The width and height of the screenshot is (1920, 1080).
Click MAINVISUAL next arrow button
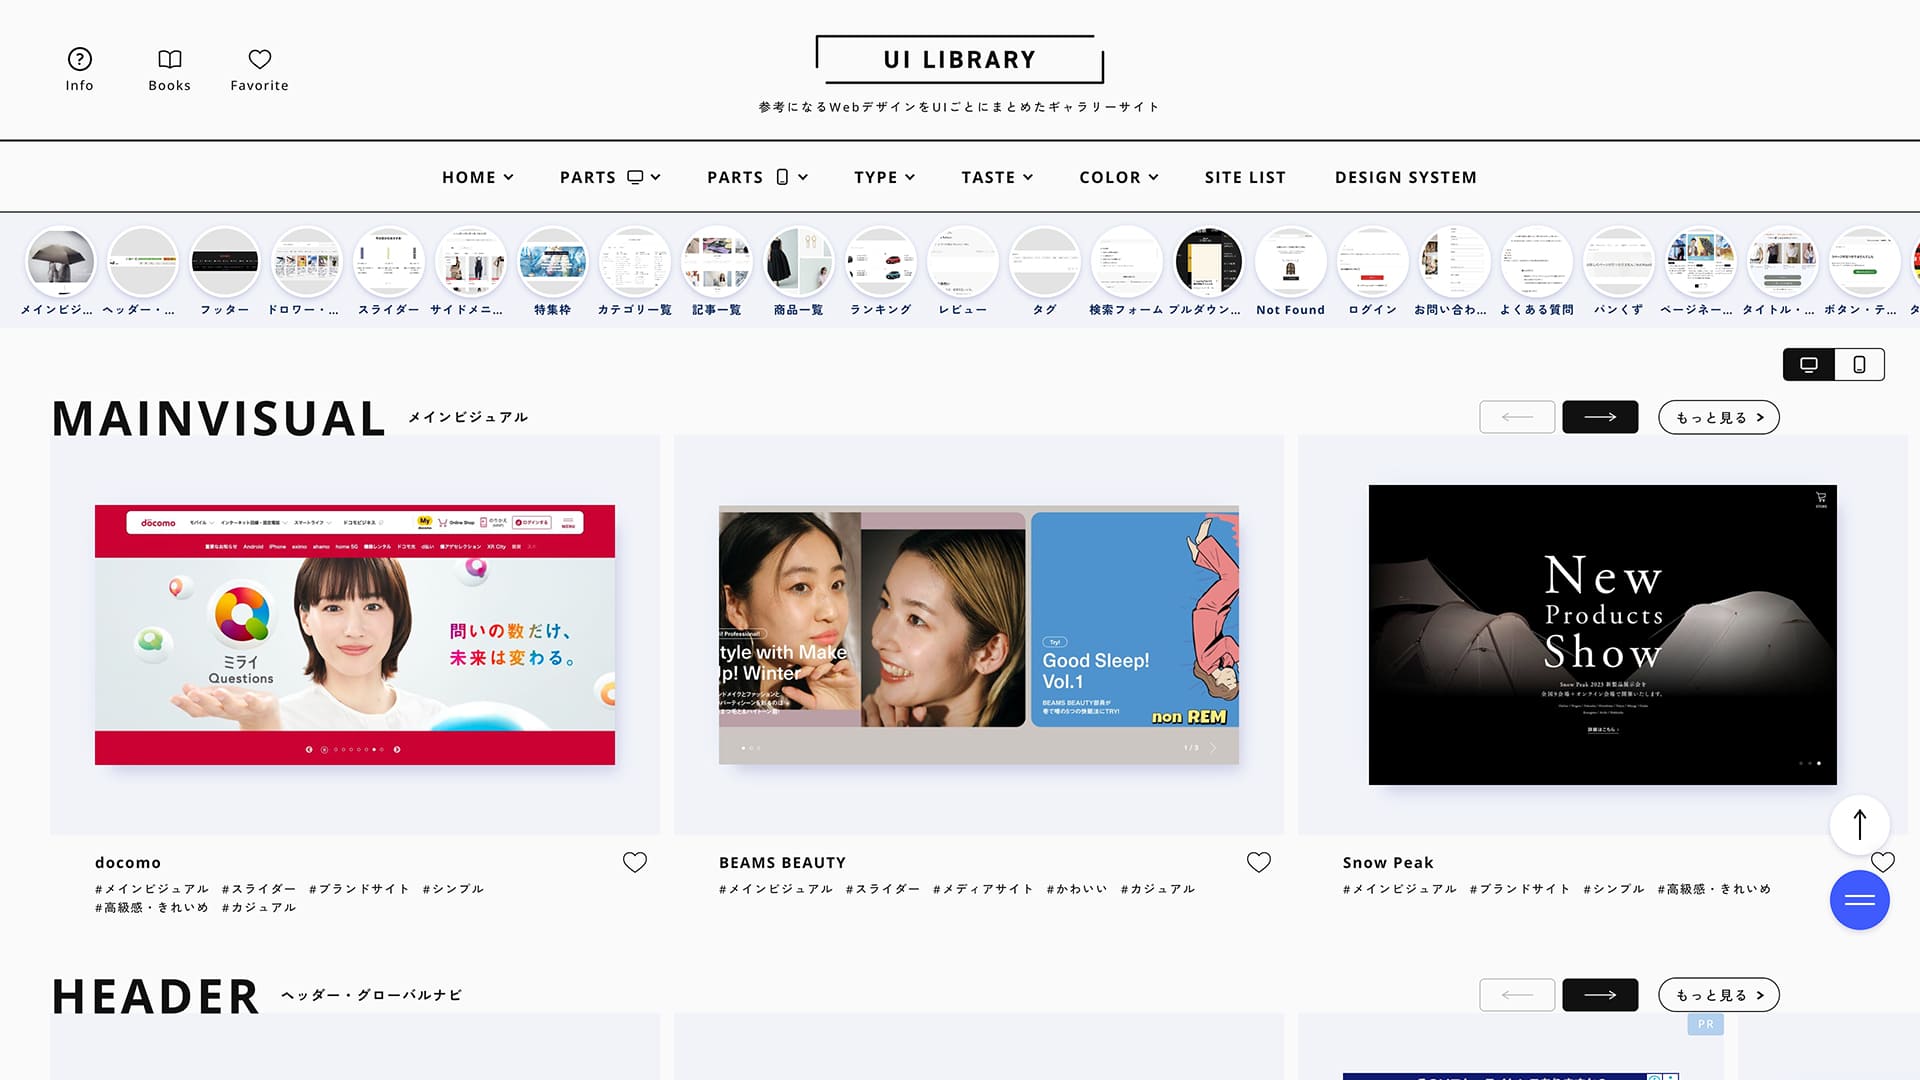[1600, 417]
